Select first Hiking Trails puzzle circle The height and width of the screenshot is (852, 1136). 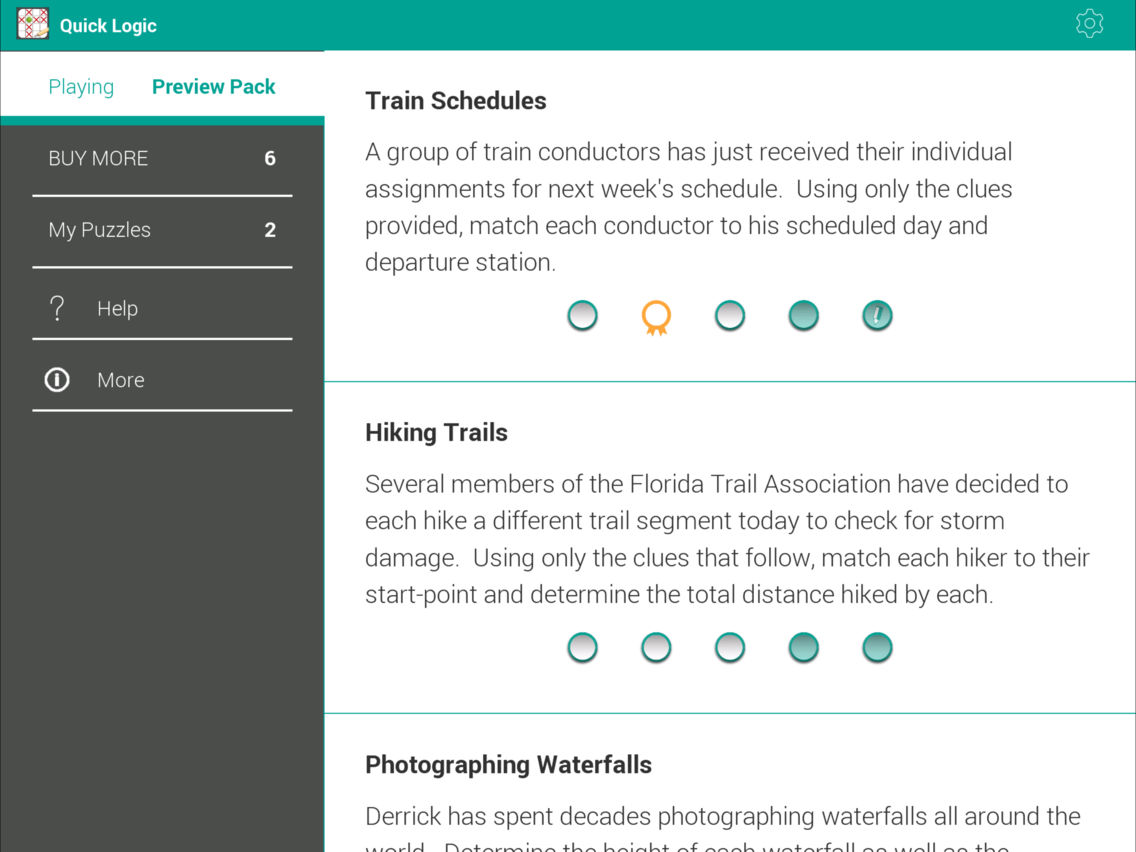coord(582,648)
